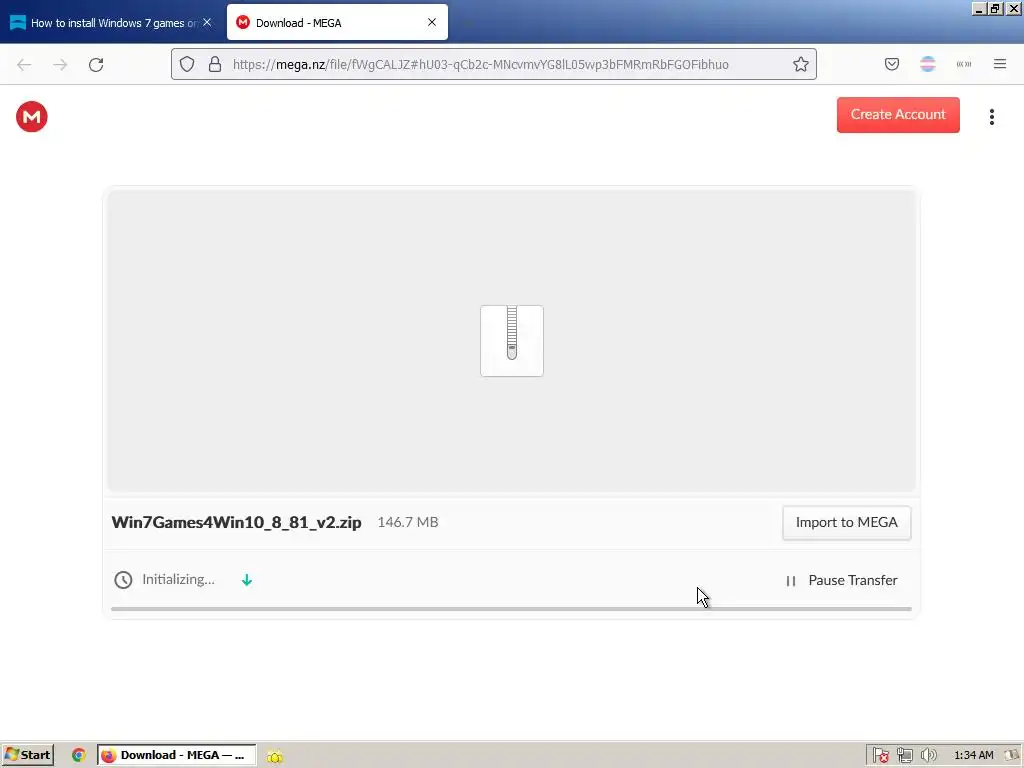Image resolution: width=1024 pixels, height=768 pixels.
Task: Click the clock icon beside Initializing
Action: (123, 580)
